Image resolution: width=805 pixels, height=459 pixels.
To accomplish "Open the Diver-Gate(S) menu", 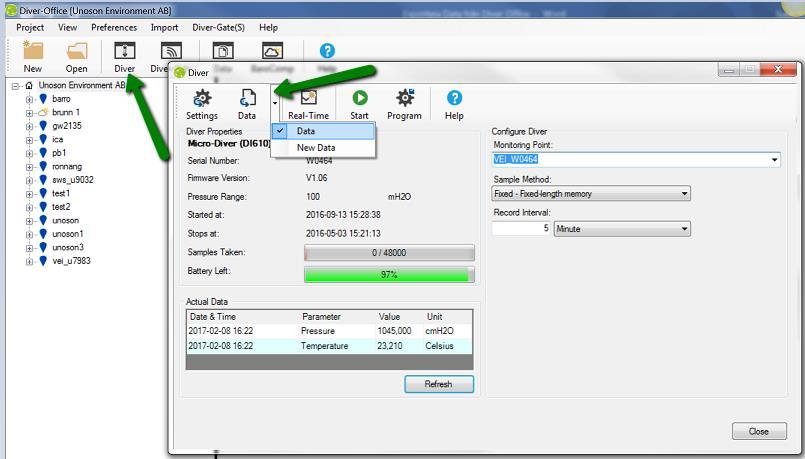I will (219, 28).
